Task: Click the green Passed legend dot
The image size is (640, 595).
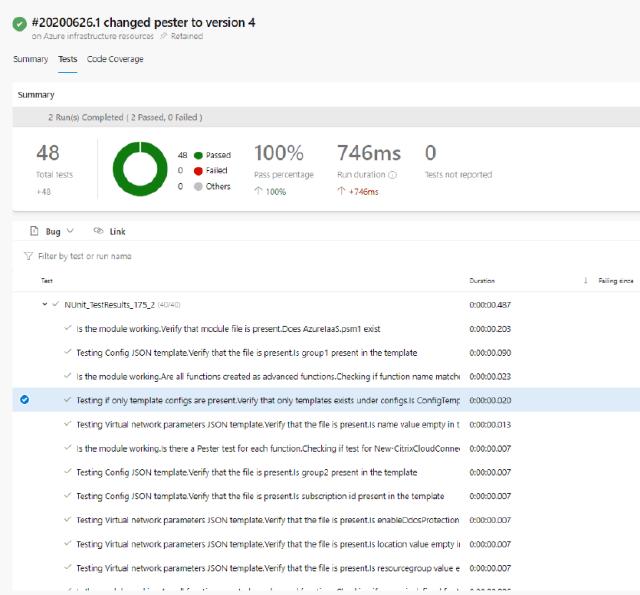Action: point(198,155)
